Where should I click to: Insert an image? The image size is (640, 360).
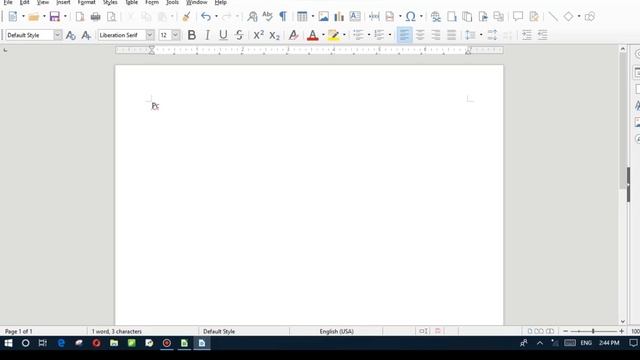[x=323, y=16]
